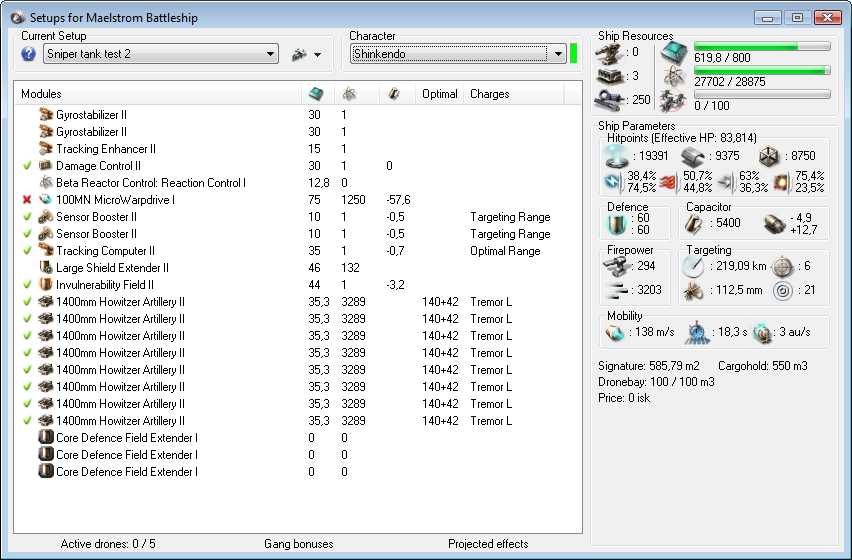Click the blue help question mark icon
Image resolution: width=852 pixels, height=560 pixels.
click(x=29, y=54)
